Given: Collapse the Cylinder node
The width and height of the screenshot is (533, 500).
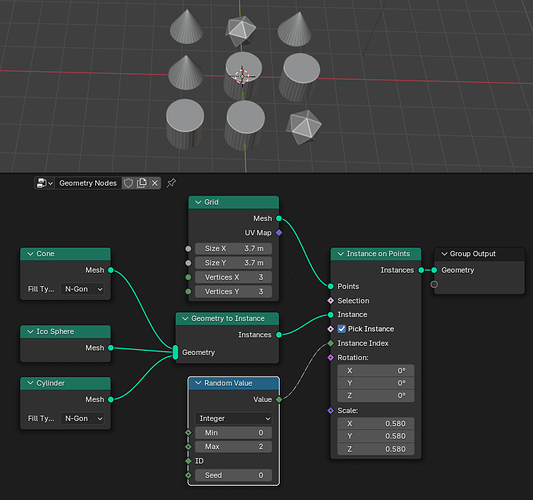Looking at the screenshot, I should (30, 383).
